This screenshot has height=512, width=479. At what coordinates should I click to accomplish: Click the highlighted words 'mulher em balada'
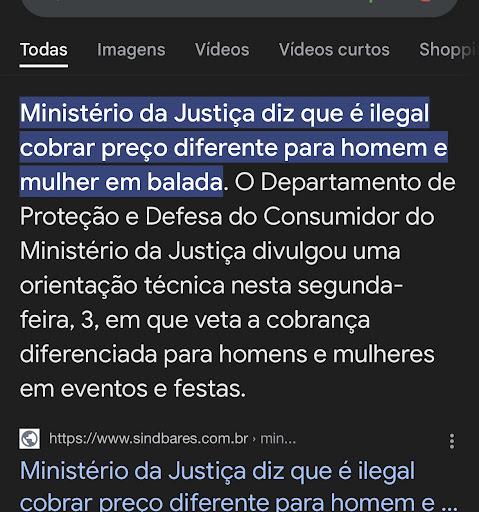pyautogui.click(x=121, y=182)
